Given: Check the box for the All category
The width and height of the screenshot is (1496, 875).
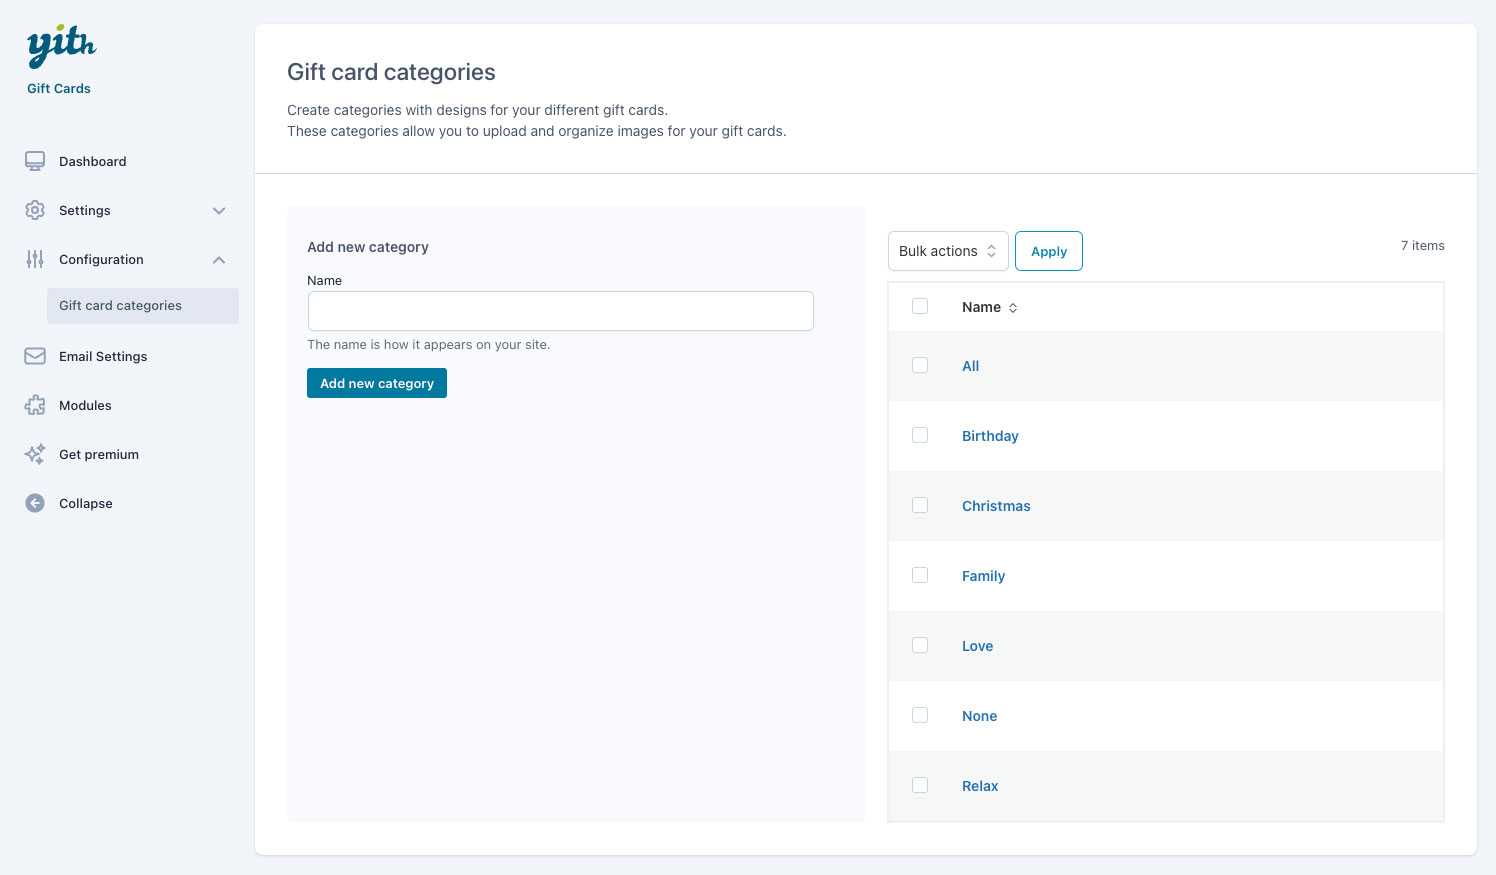Looking at the screenshot, I should tap(920, 365).
